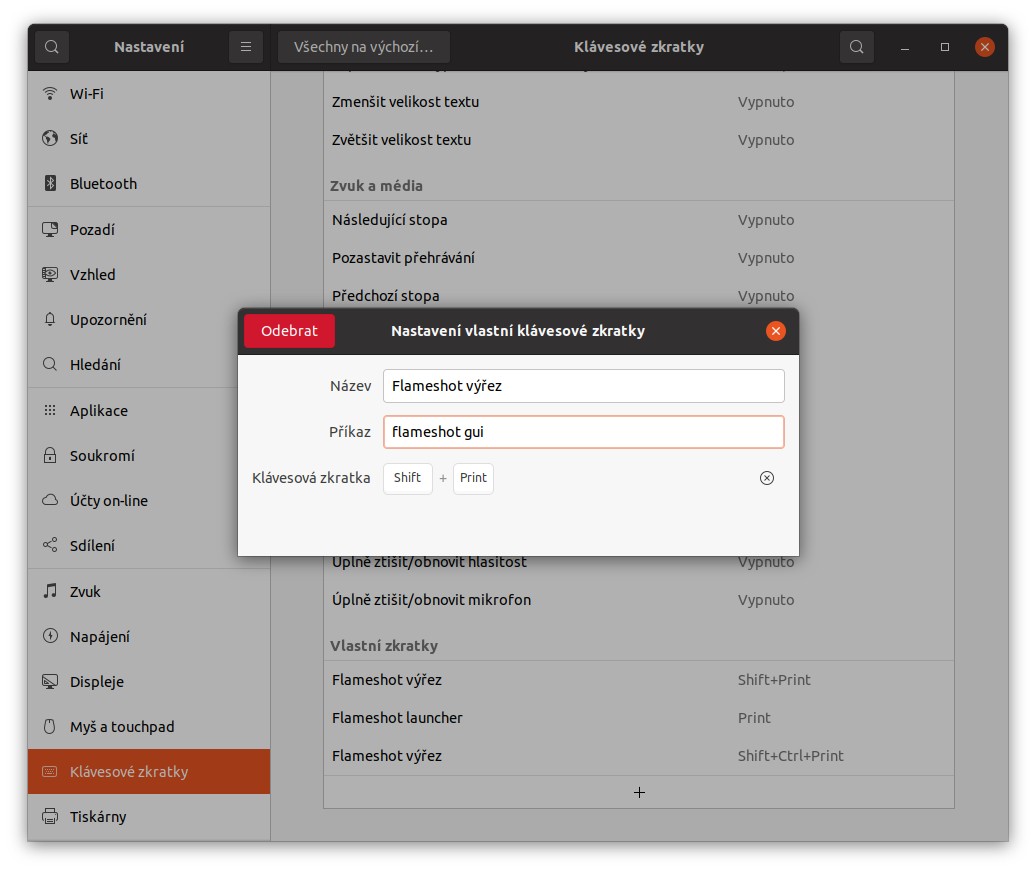Click the sidebar search icon in Nastavení header
This screenshot has width=1035, height=869.
pos(51,47)
